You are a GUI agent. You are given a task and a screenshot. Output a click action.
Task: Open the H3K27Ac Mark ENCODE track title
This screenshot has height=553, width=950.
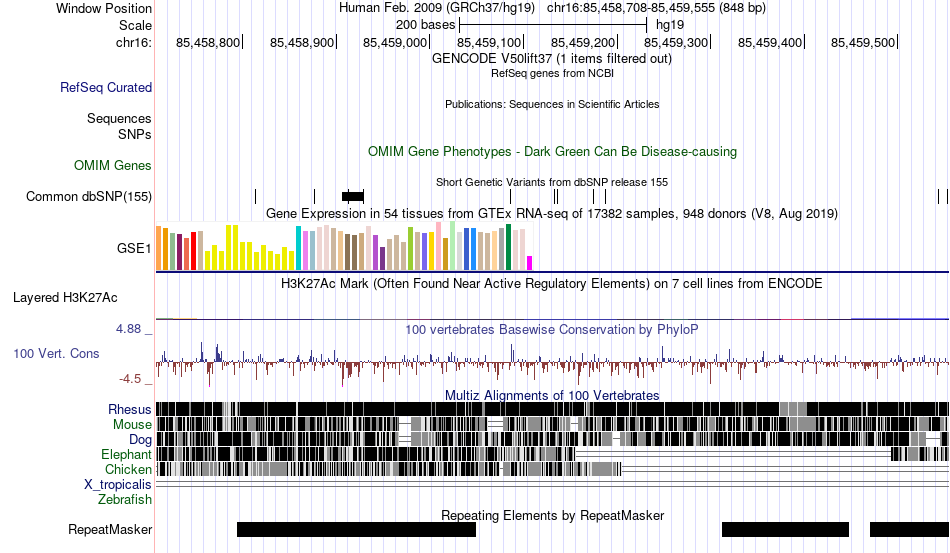tap(551, 283)
